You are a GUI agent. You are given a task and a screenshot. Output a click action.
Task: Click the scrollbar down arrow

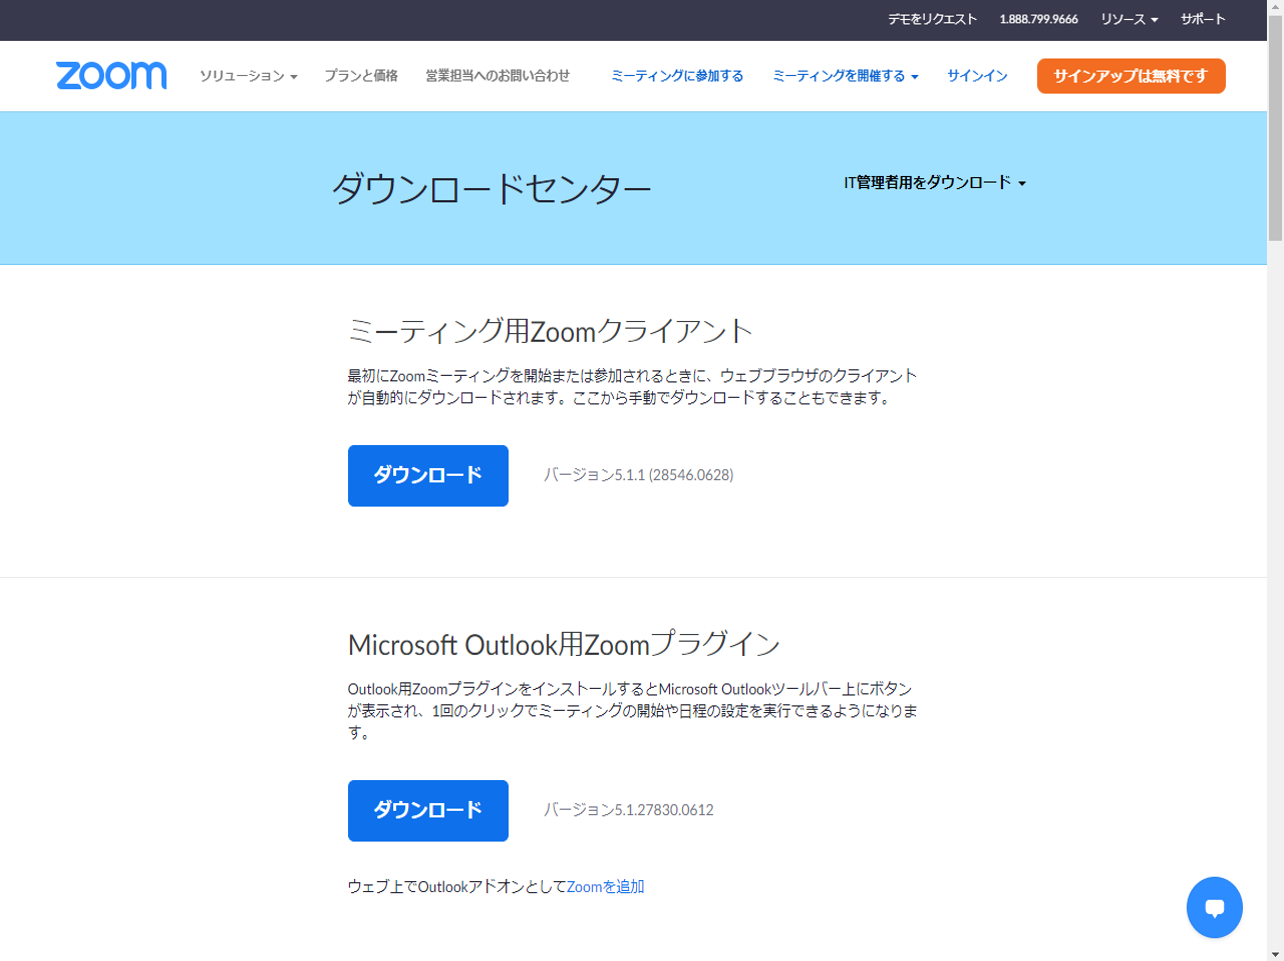1275,953
